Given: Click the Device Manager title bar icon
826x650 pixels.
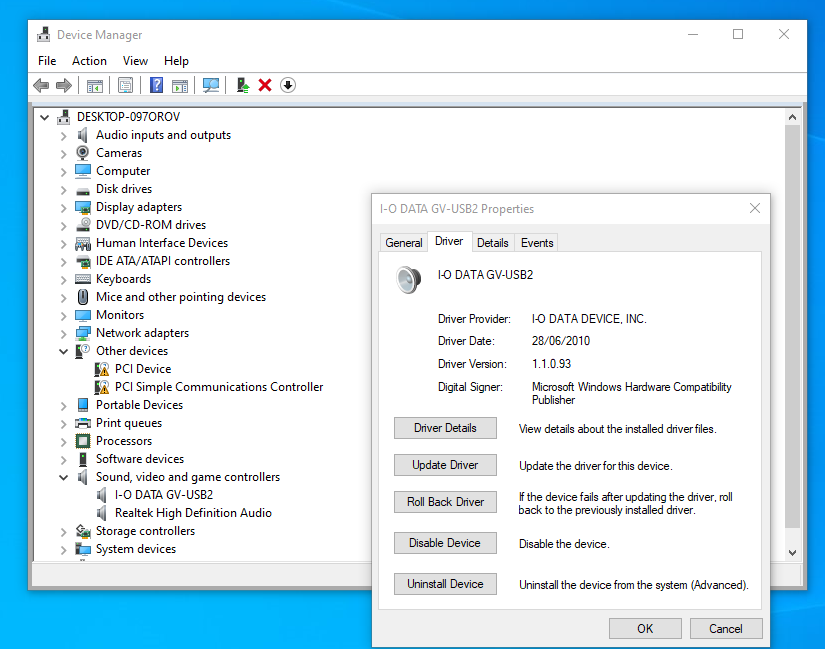Looking at the screenshot, I should (44, 35).
